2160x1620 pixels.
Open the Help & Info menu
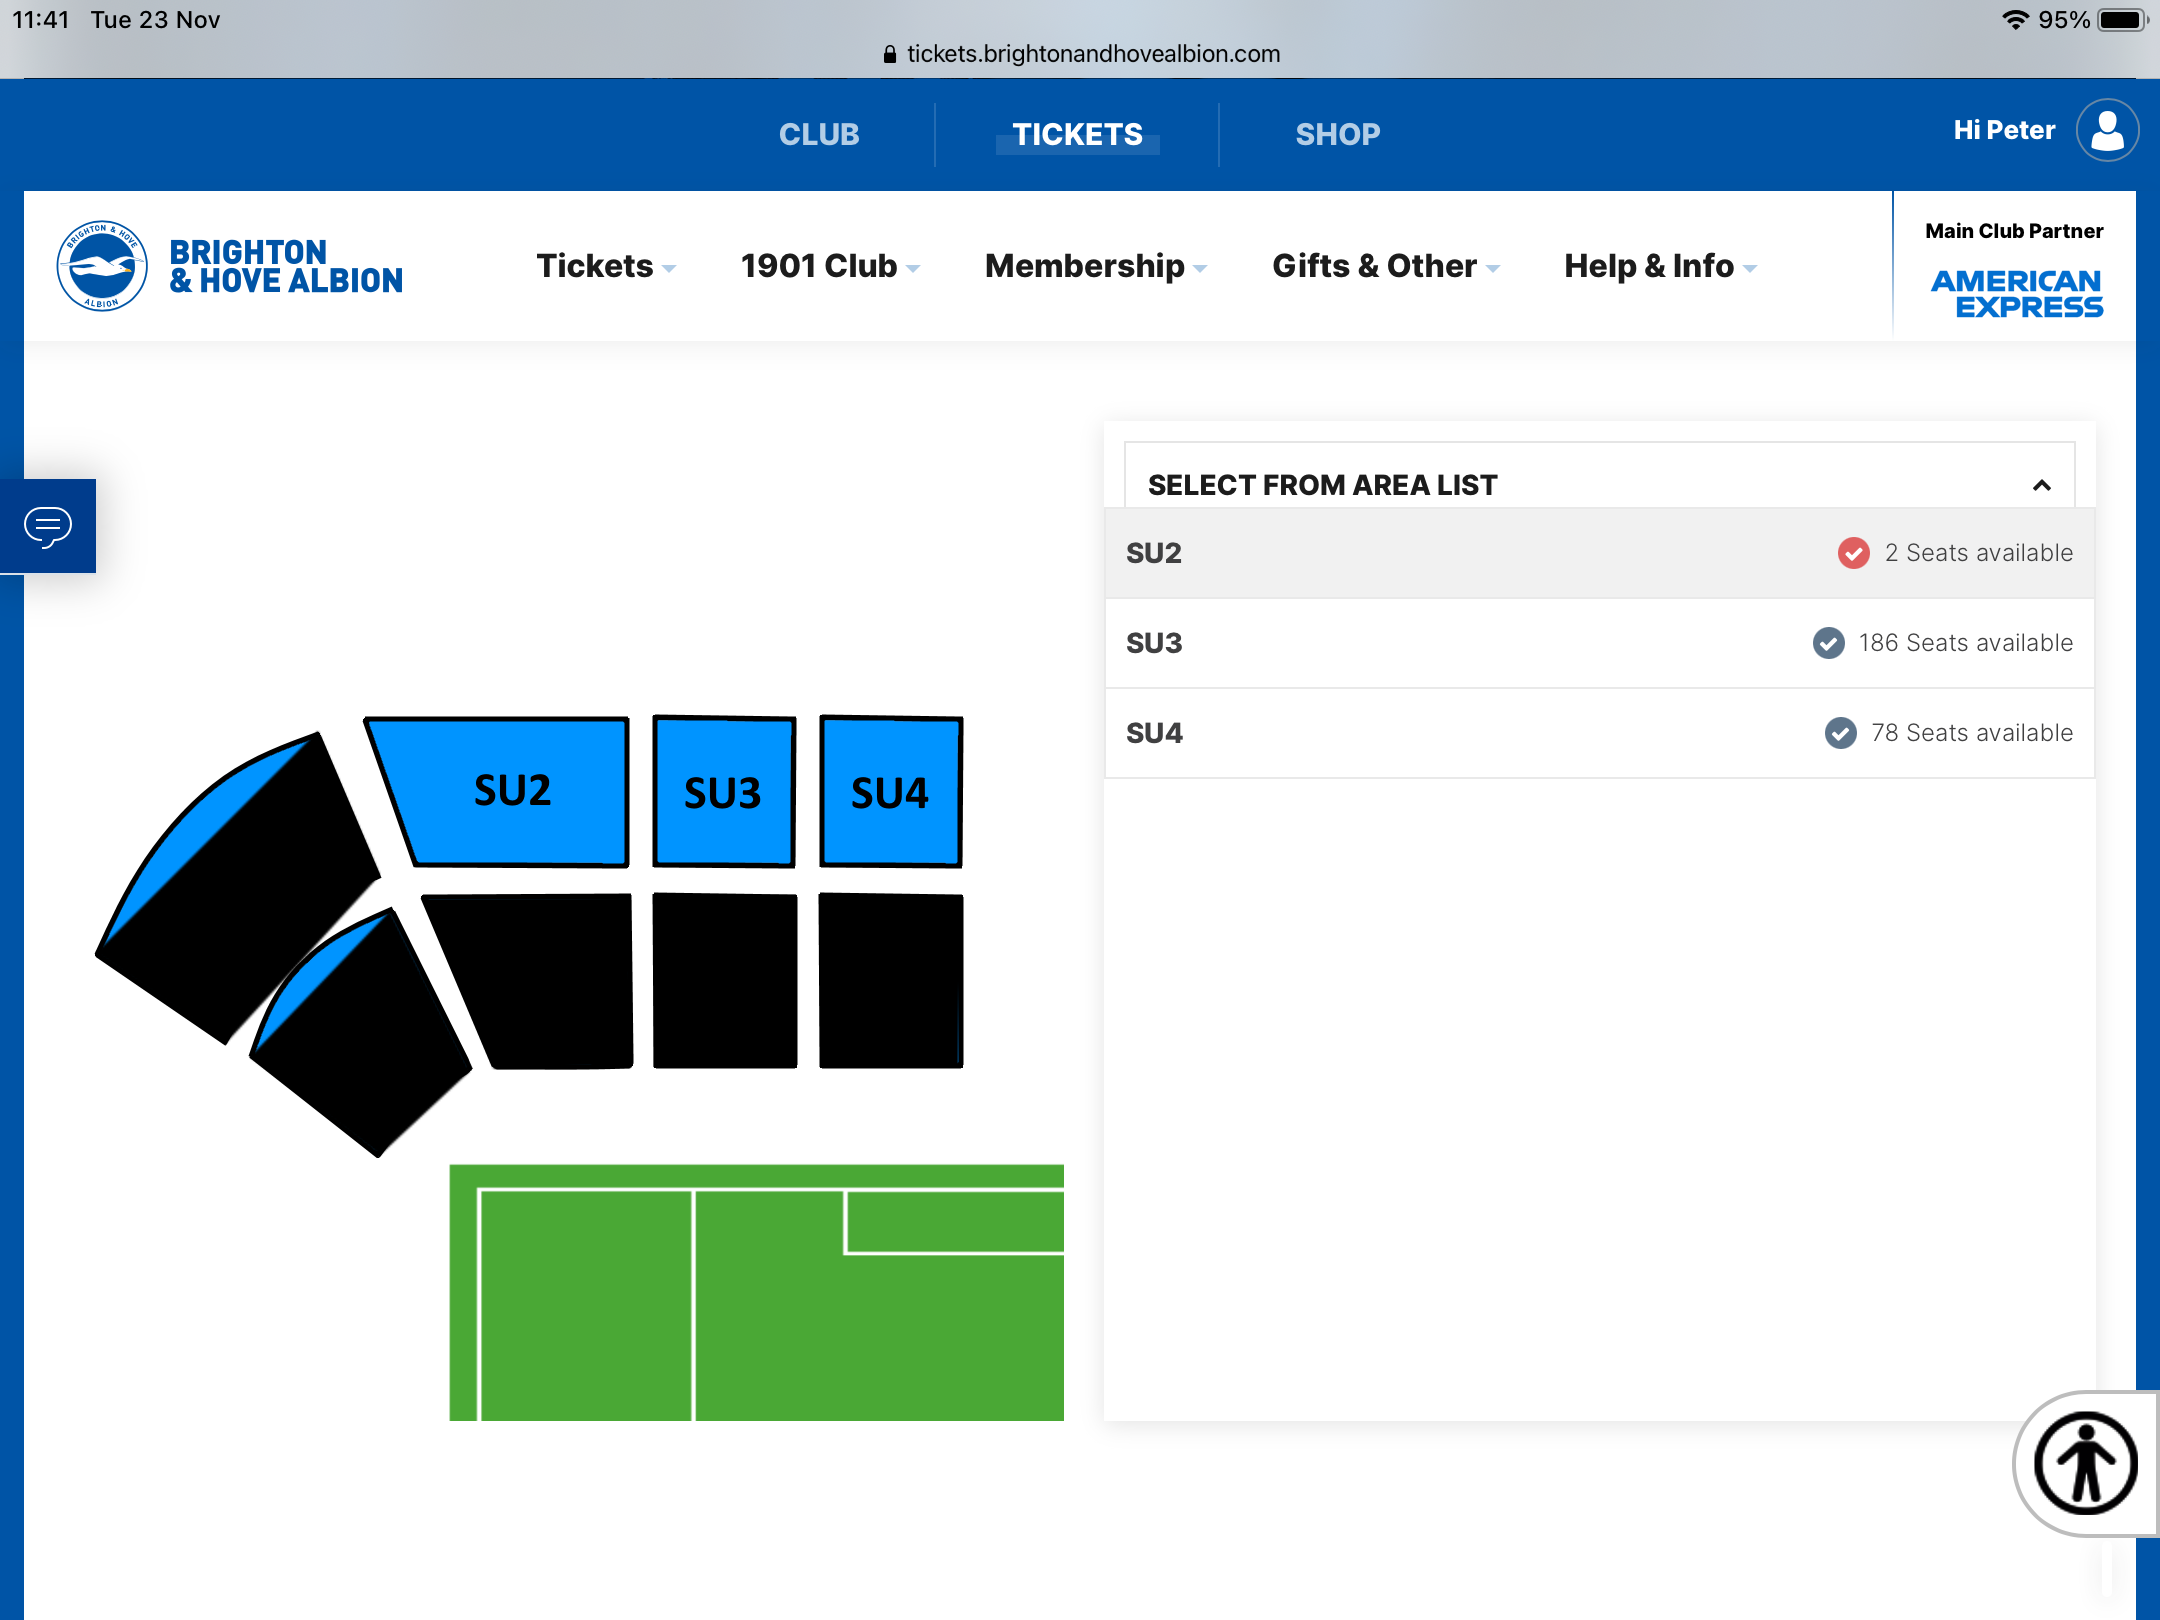[1660, 266]
